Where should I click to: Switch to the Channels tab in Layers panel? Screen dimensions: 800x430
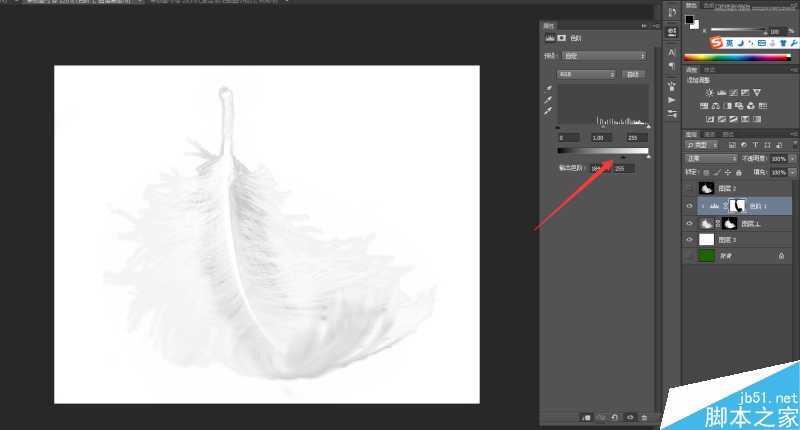[710, 133]
